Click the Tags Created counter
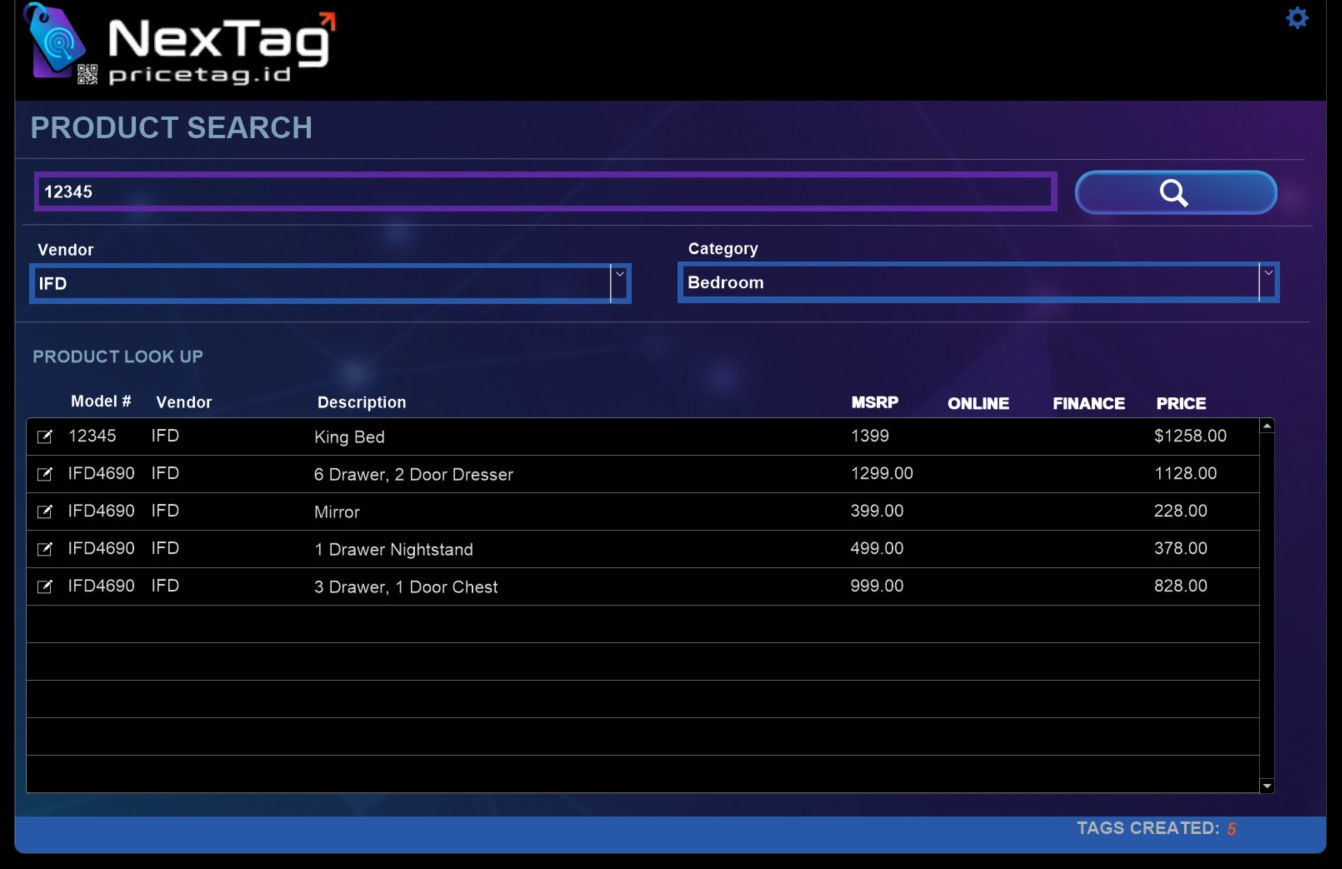The width and height of the screenshot is (1342, 869). tap(1156, 829)
